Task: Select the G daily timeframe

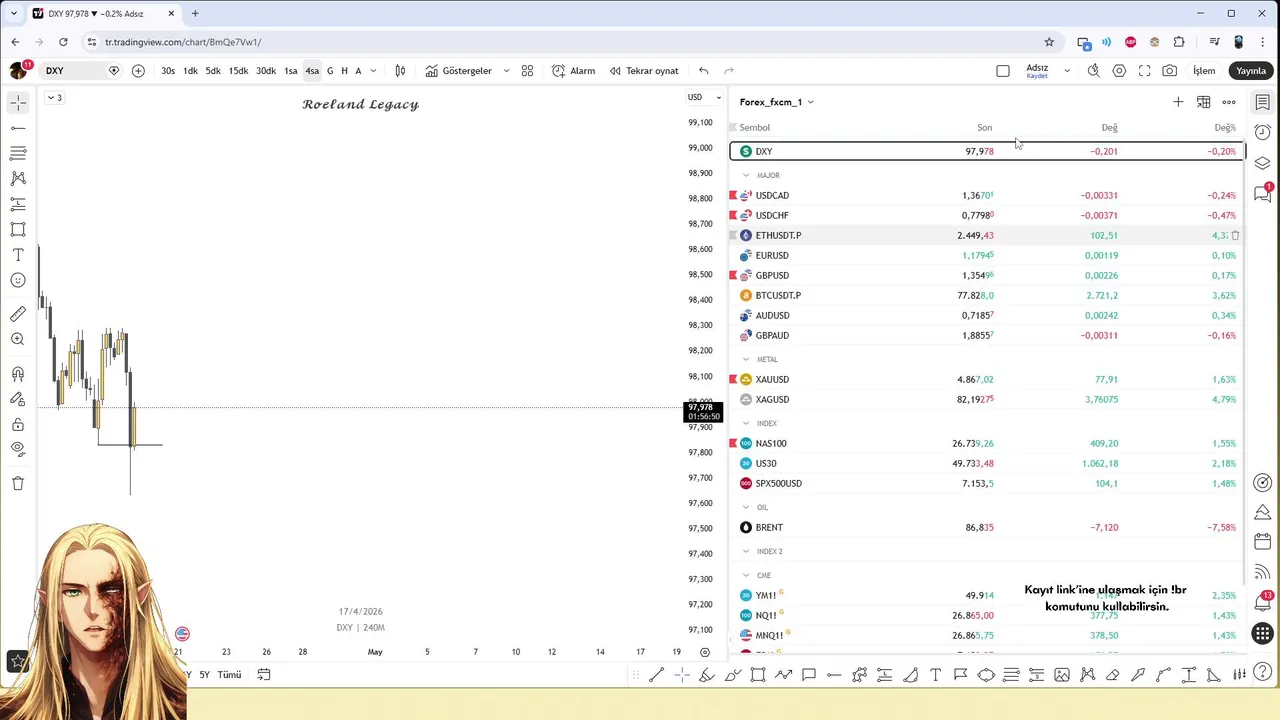Action: click(330, 71)
